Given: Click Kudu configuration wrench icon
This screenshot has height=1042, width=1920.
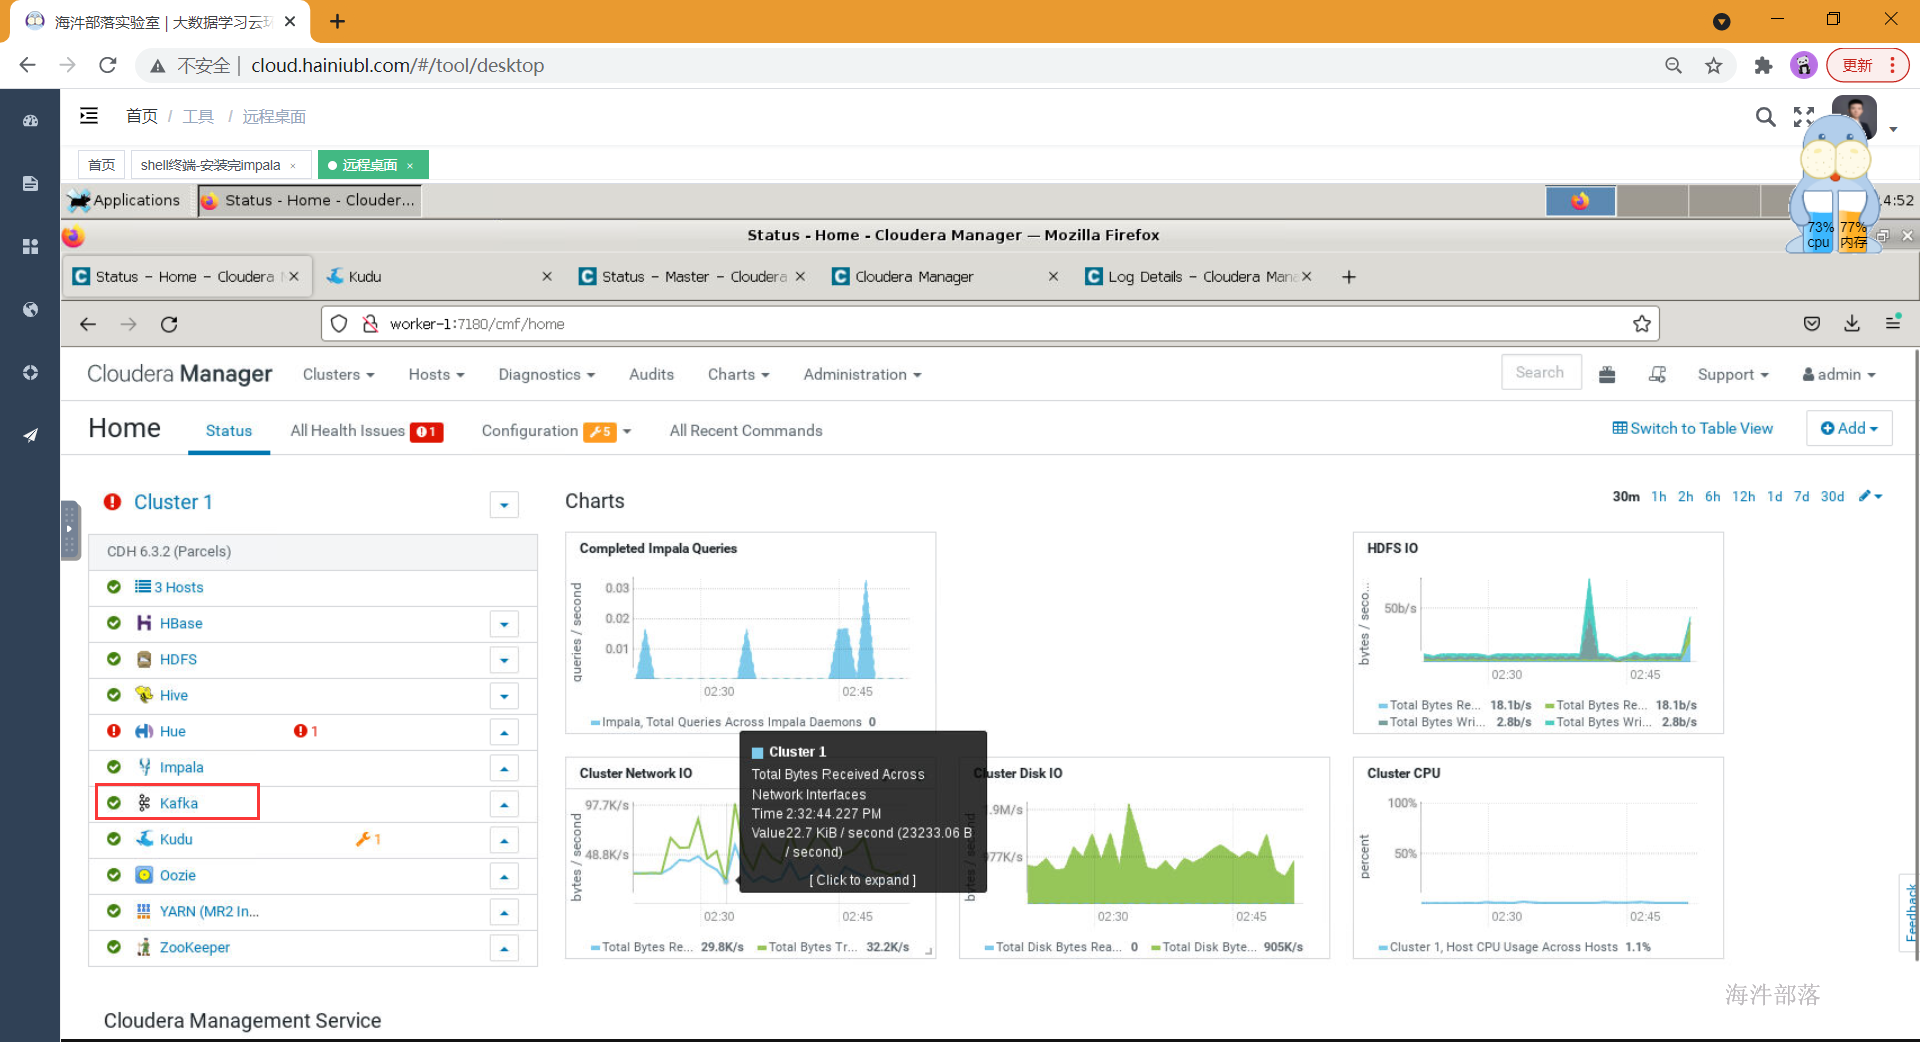Looking at the screenshot, I should pos(363,839).
